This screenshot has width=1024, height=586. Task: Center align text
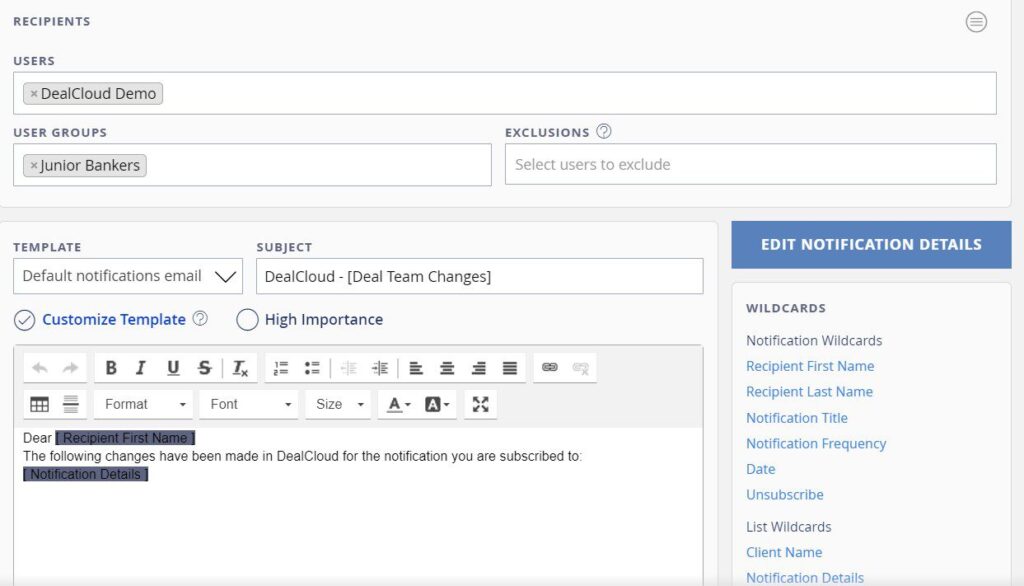point(447,368)
